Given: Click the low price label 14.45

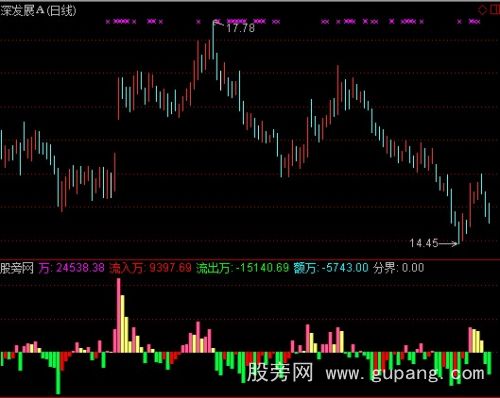Looking at the screenshot, I should (x=424, y=243).
